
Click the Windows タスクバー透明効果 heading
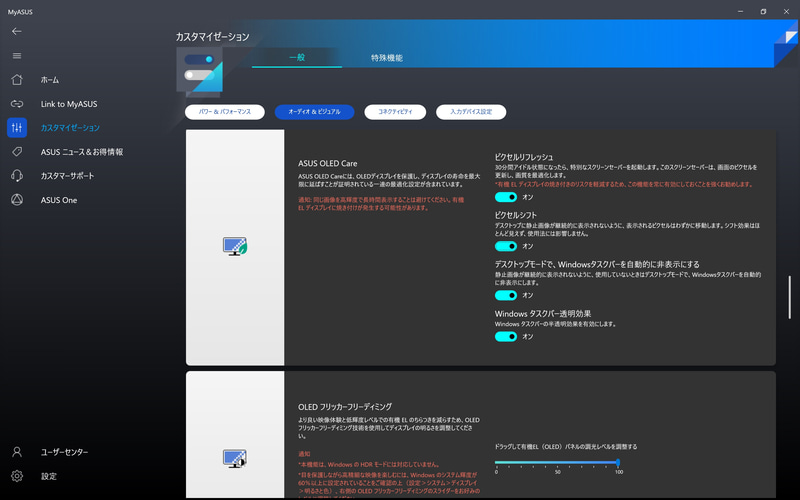tap(542, 314)
